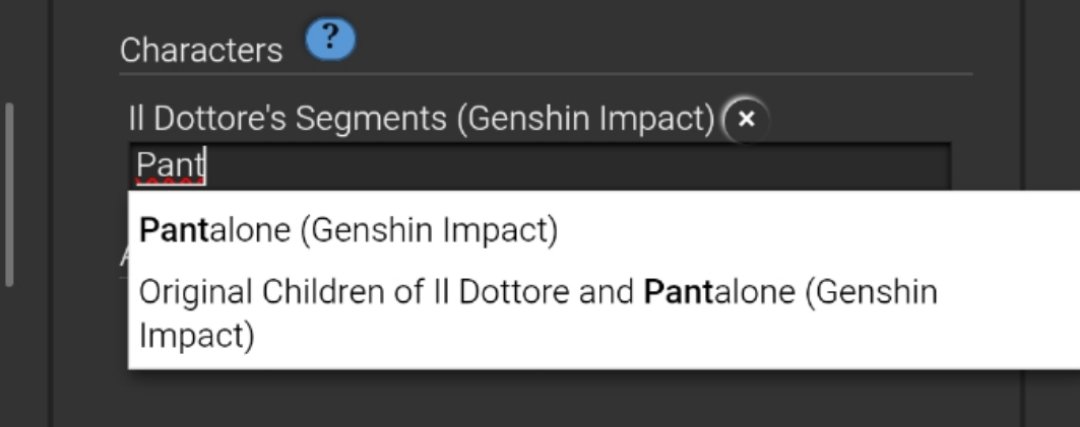
Task: Click the Characters field label
Action: click(201, 50)
